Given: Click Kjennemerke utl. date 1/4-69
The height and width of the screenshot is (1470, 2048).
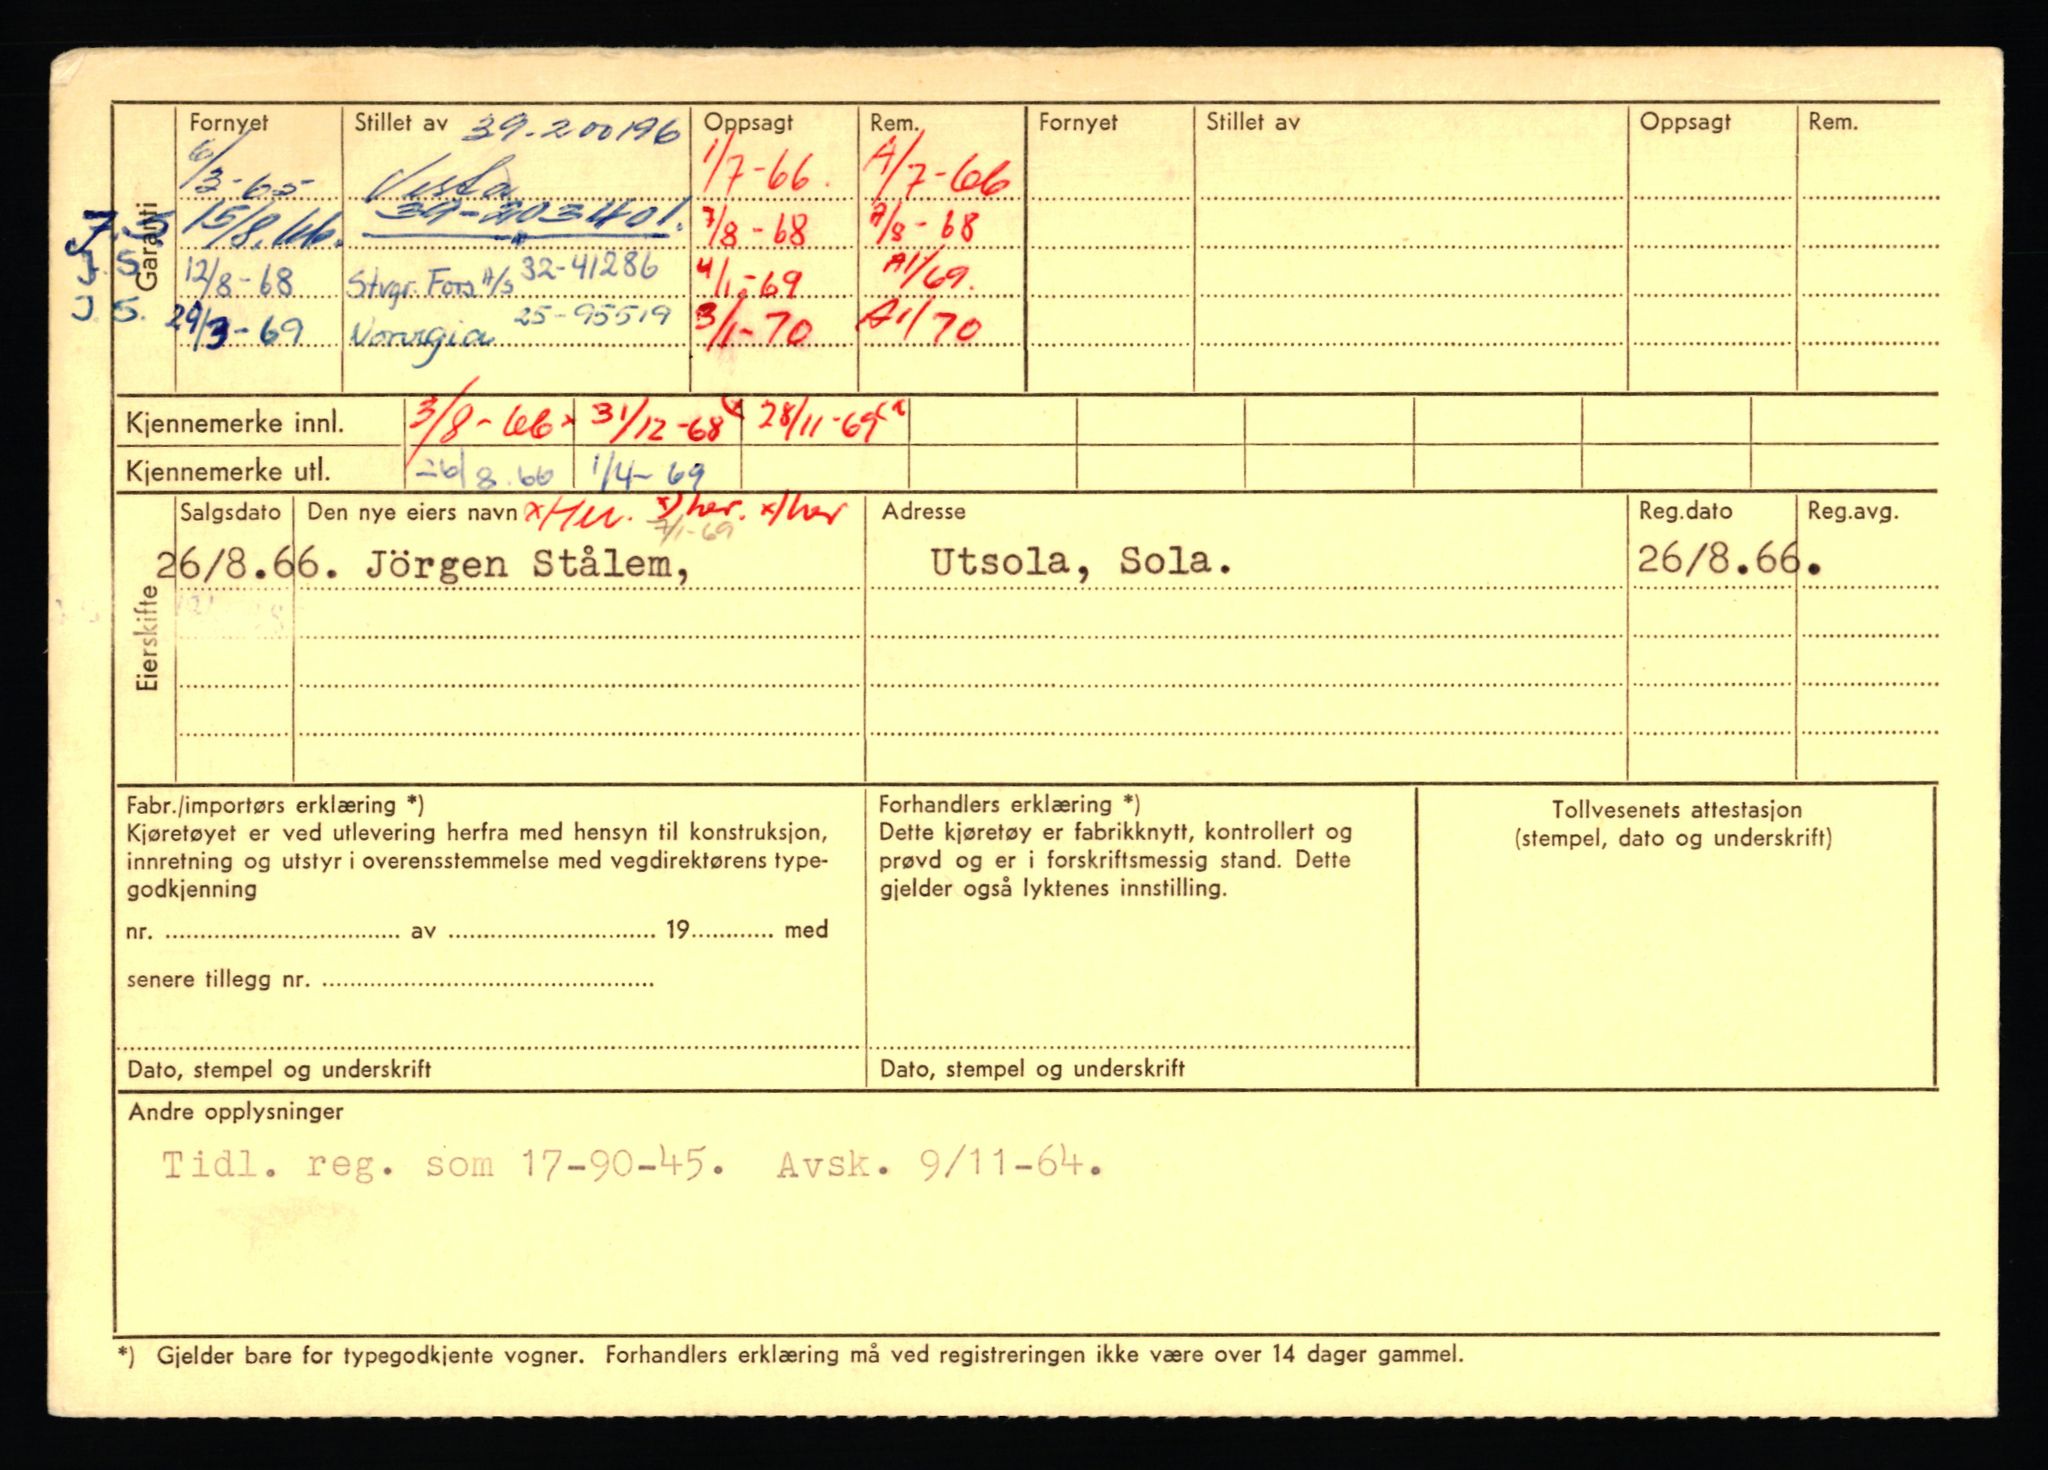Looking at the screenshot, I should coord(648,471).
